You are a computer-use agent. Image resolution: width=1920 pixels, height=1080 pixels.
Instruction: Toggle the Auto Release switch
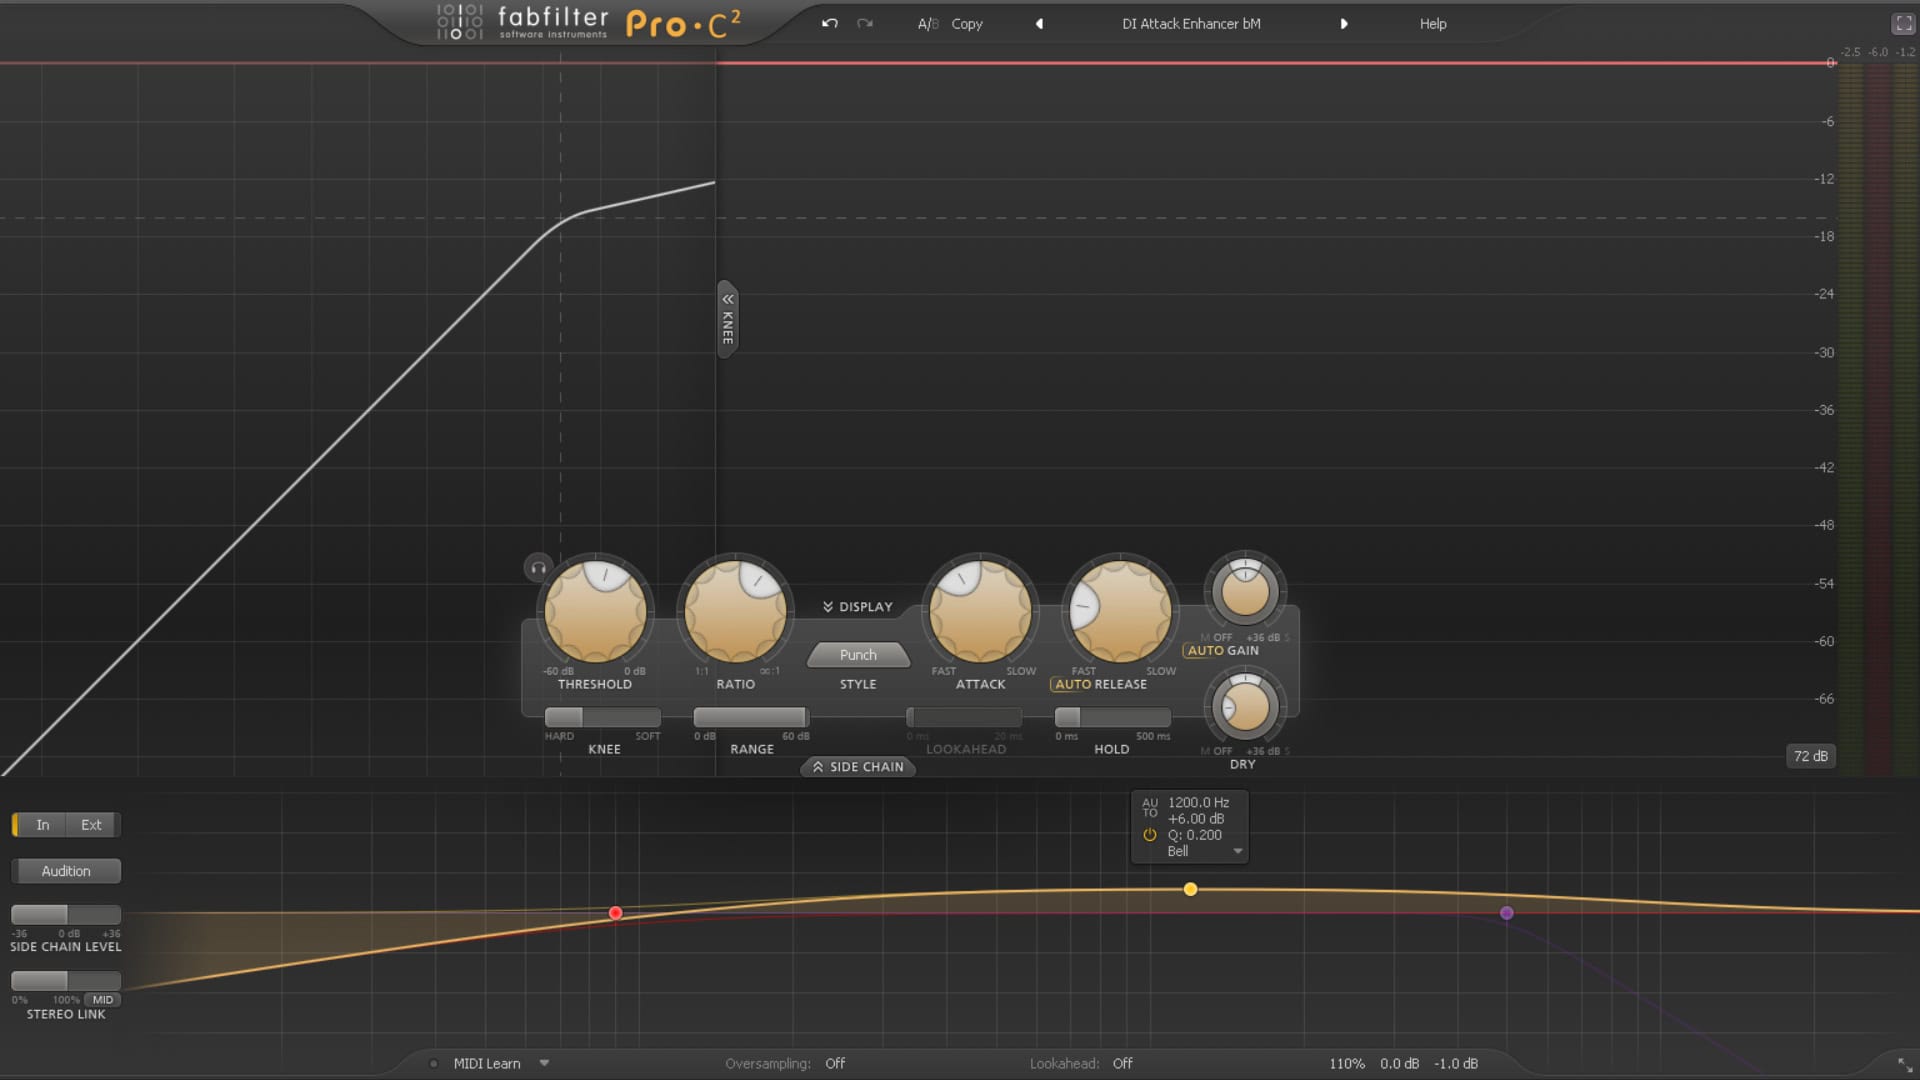pyautogui.click(x=1073, y=684)
